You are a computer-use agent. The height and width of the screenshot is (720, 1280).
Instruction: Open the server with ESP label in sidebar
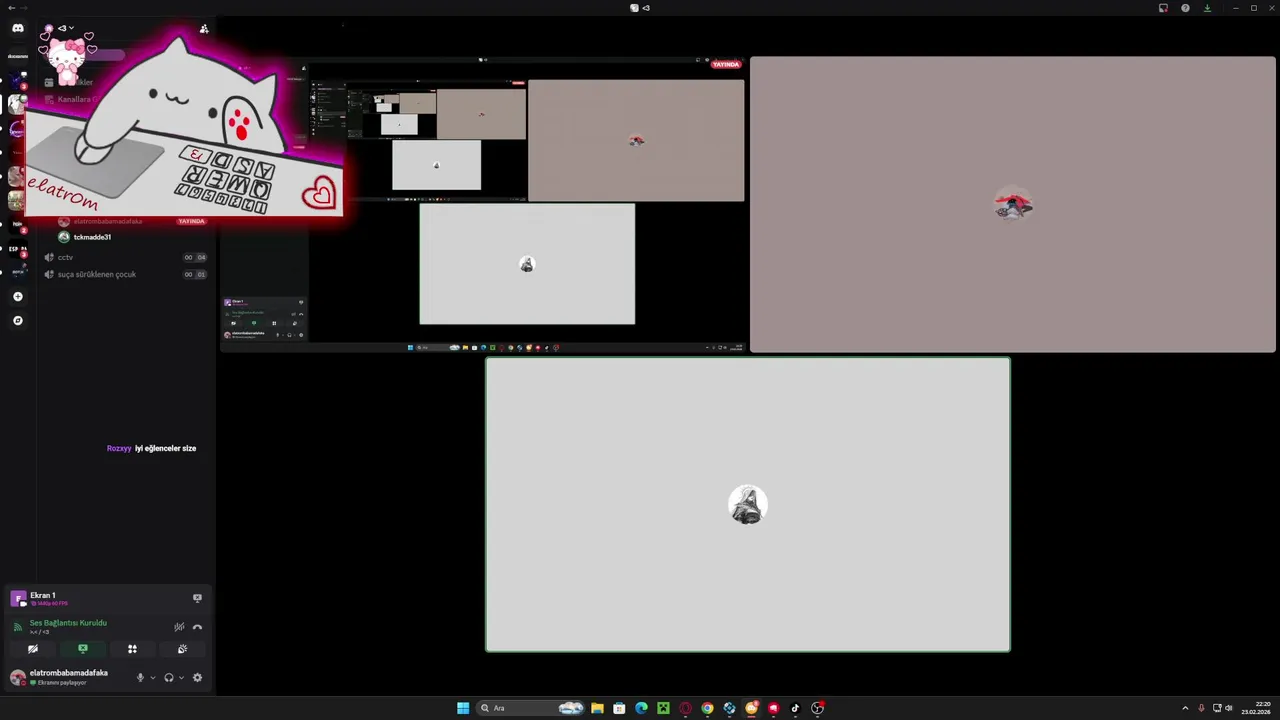[17, 249]
